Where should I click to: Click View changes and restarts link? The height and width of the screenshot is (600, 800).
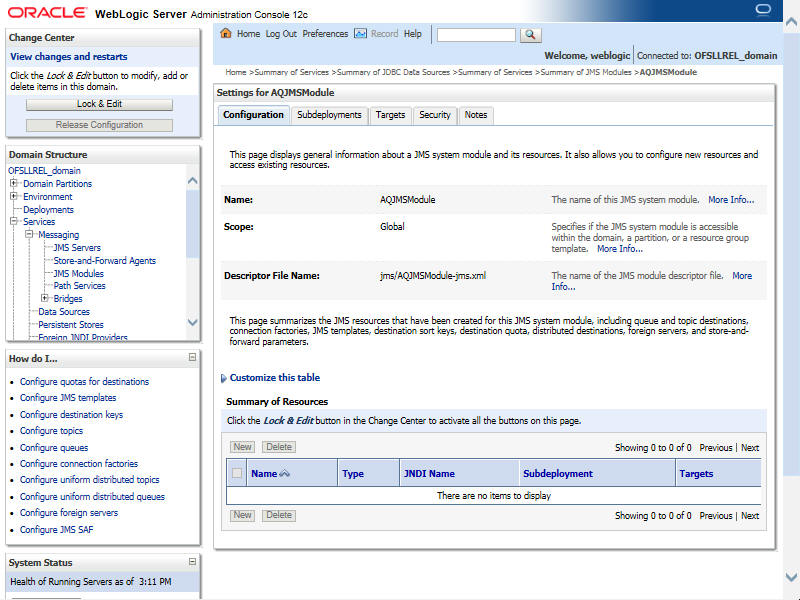click(69, 57)
